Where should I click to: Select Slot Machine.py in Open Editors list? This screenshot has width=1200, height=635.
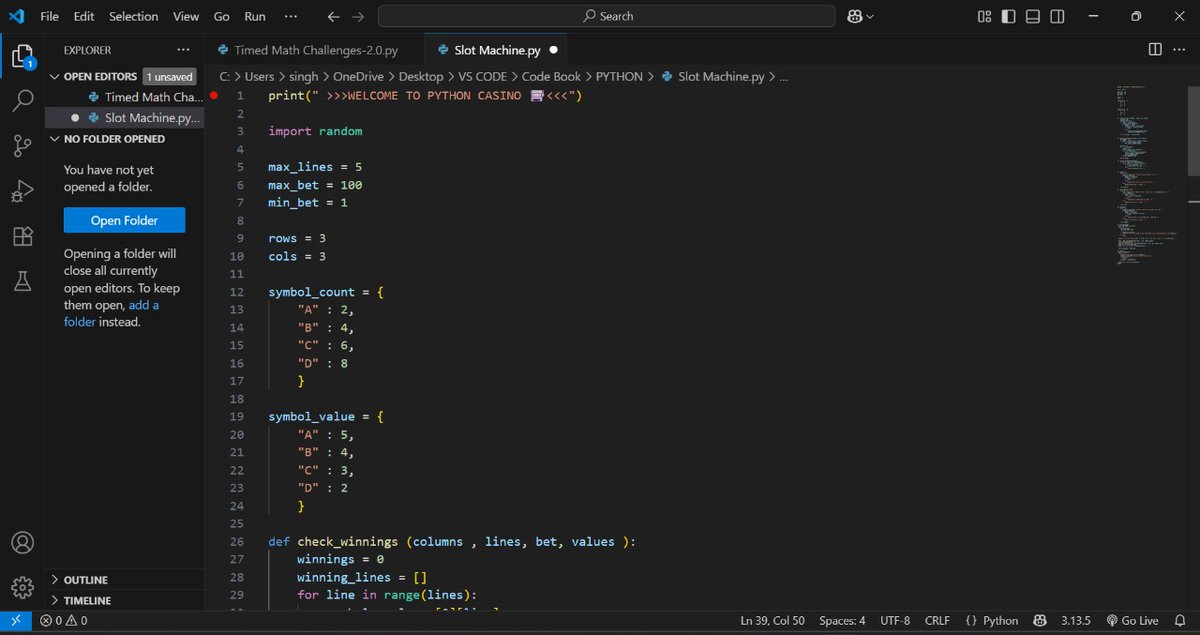click(124, 118)
